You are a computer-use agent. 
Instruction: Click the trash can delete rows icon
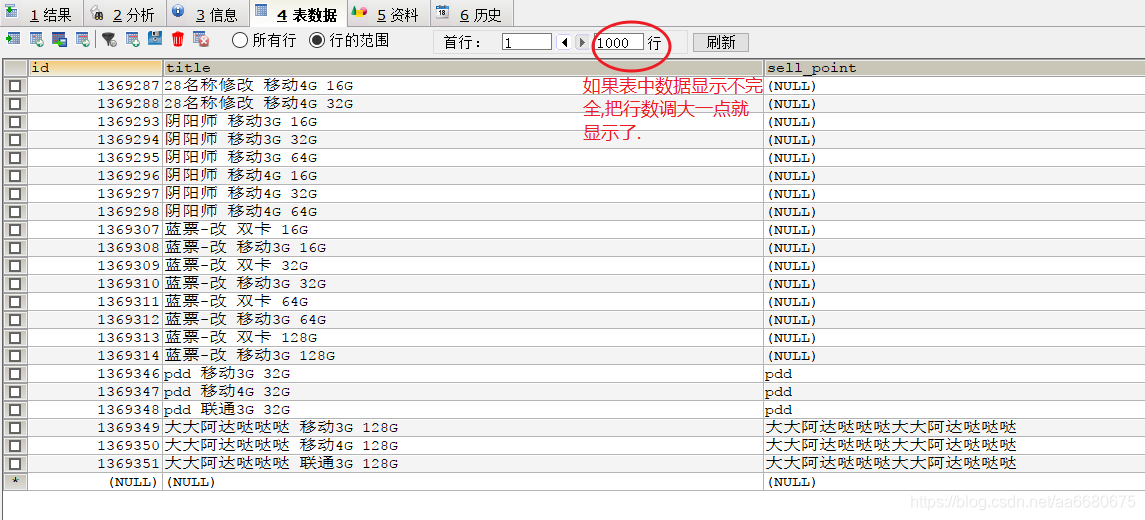pyautogui.click(x=177, y=39)
